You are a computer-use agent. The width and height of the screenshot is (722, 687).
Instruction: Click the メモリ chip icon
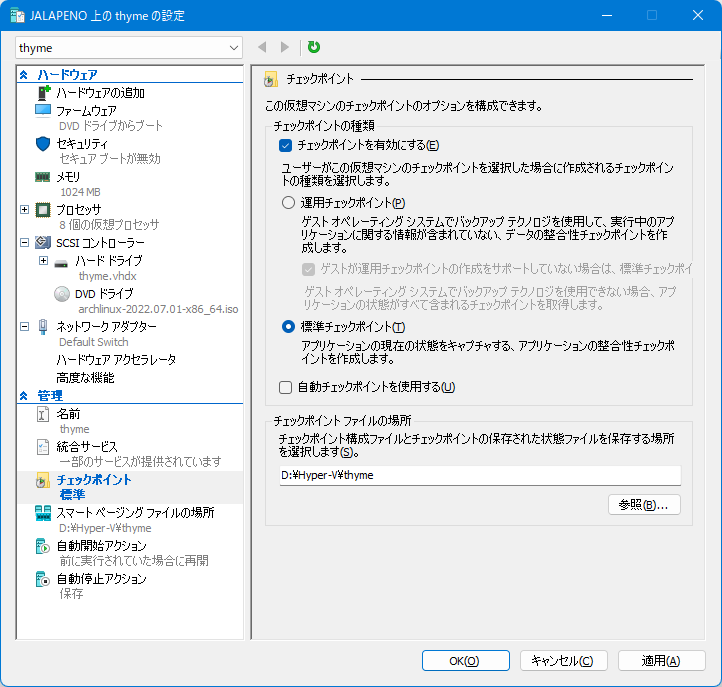pyautogui.click(x=42, y=177)
